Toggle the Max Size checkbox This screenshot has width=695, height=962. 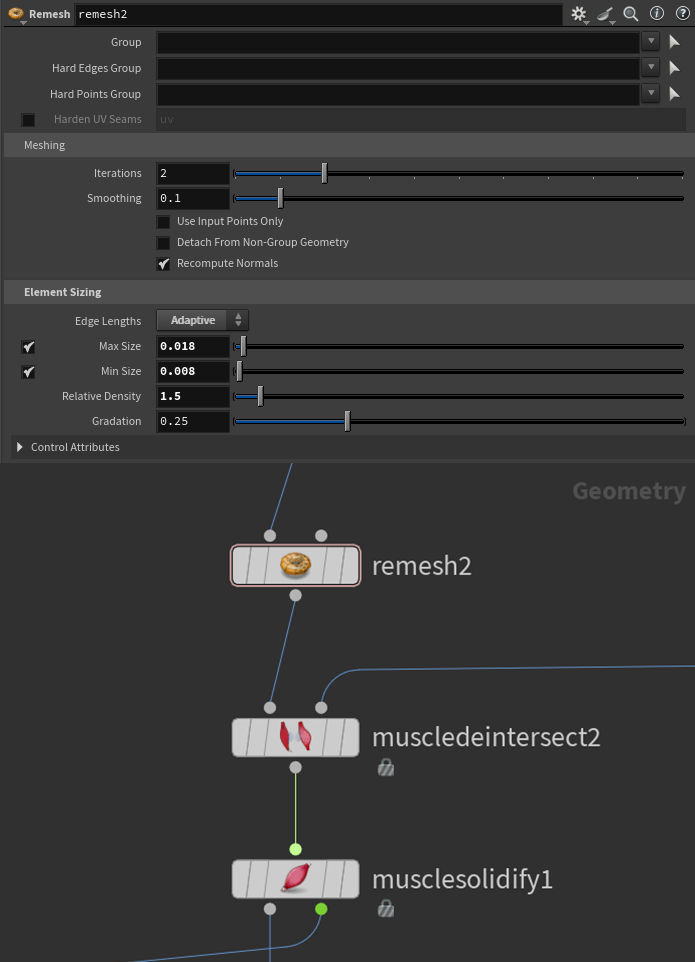(28, 347)
